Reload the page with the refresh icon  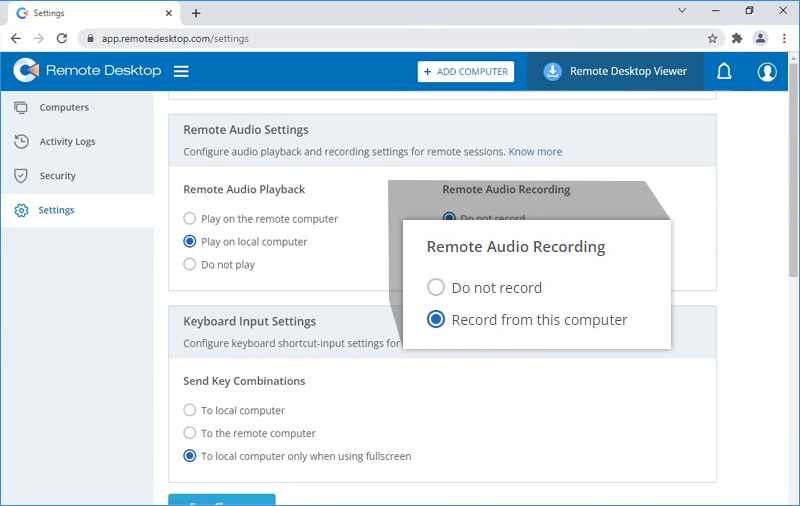(62, 38)
